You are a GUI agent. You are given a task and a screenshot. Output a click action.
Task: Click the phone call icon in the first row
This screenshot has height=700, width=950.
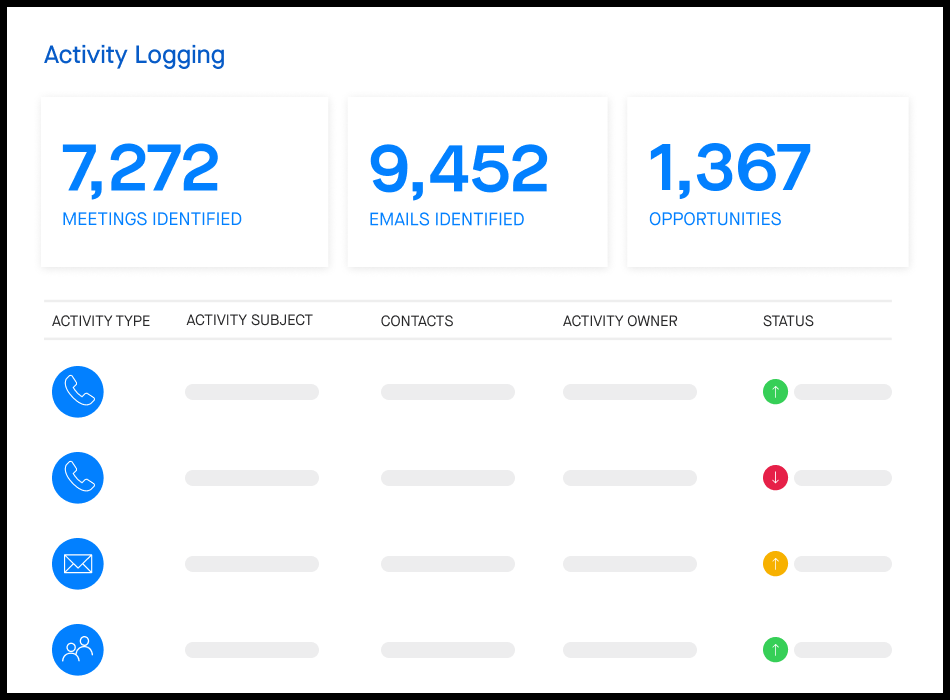[x=78, y=392]
